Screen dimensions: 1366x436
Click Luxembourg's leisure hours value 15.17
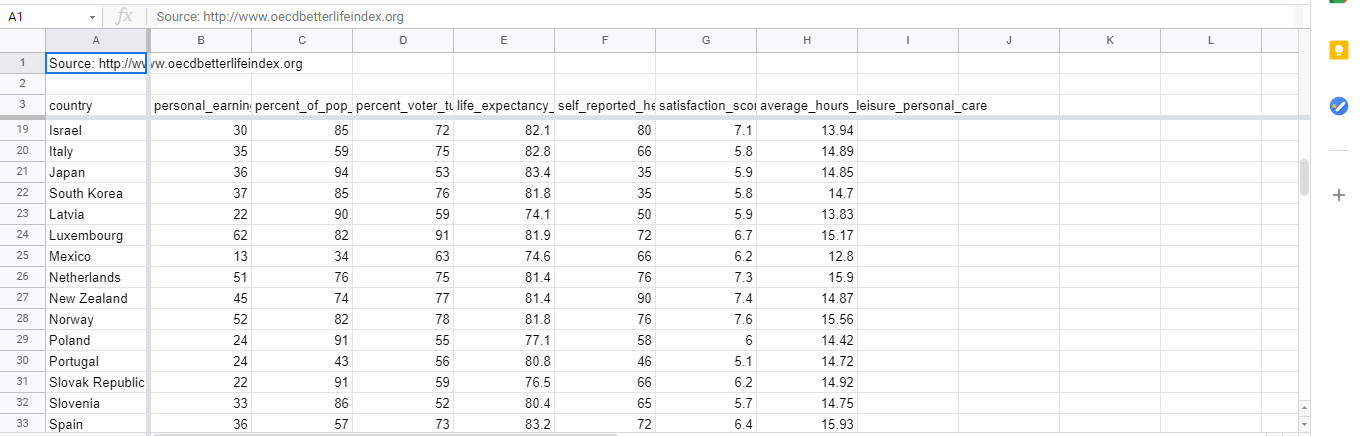pyautogui.click(x=807, y=235)
